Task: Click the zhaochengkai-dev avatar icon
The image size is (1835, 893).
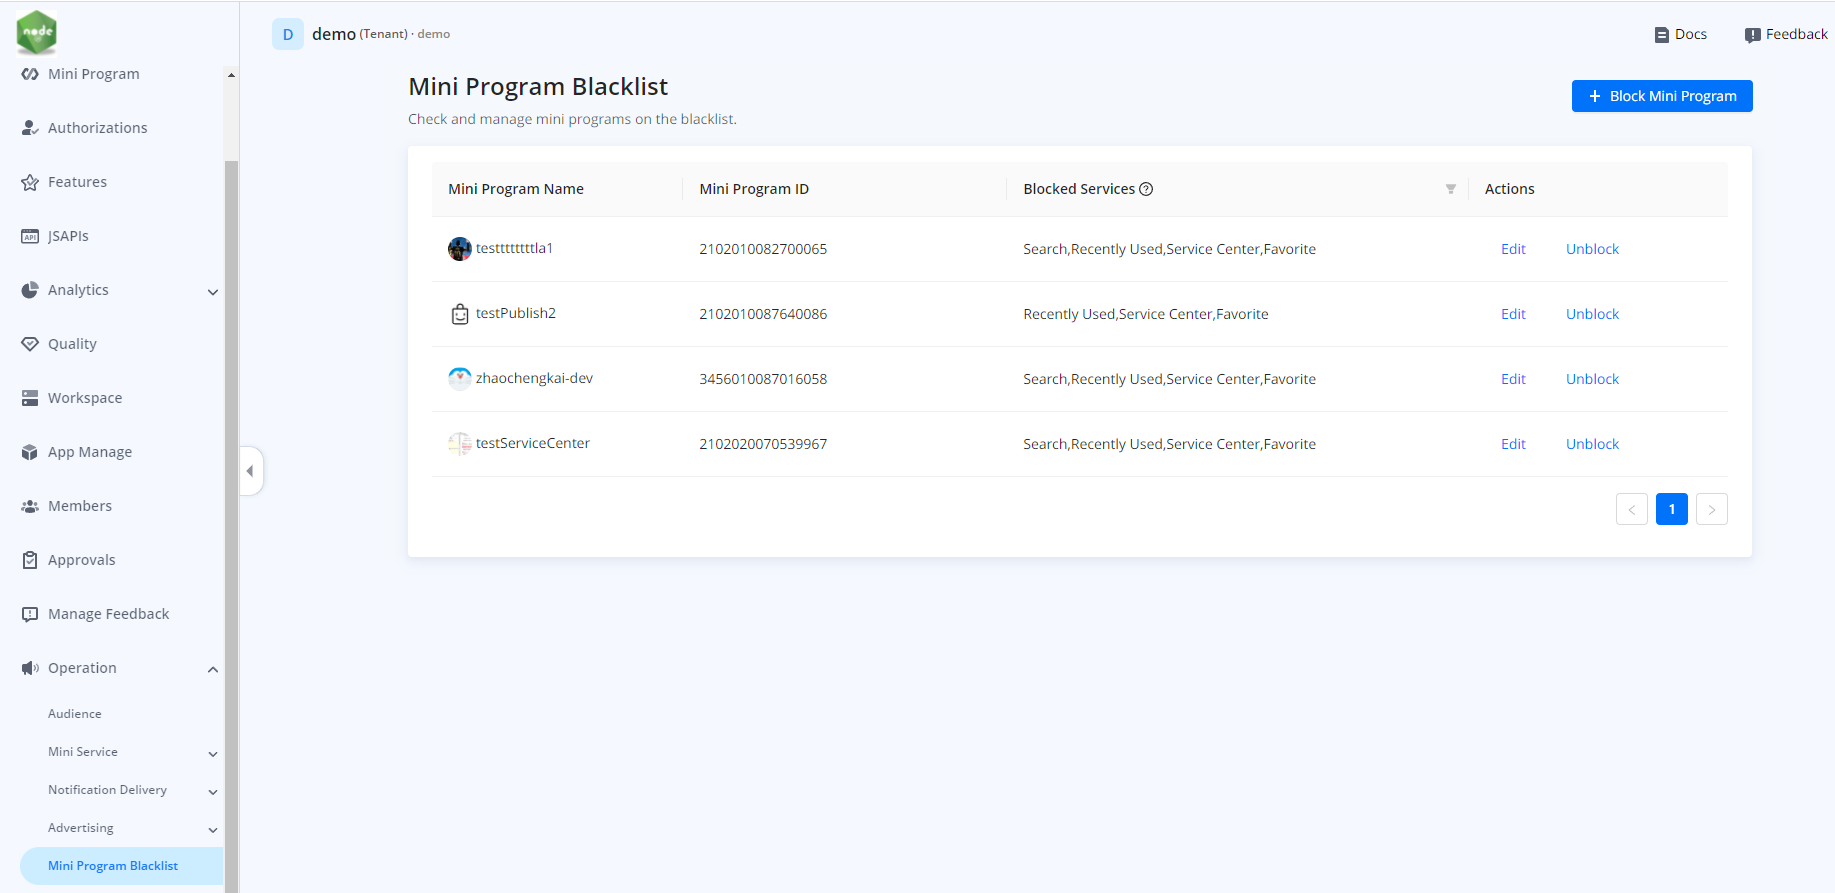Action: 459,379
